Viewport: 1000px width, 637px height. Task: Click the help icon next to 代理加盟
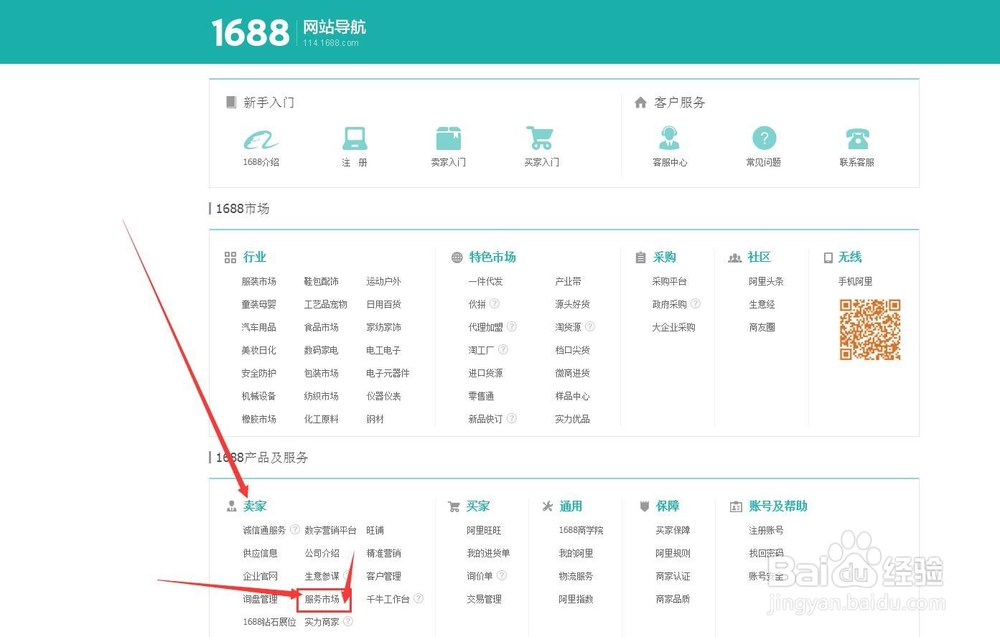pos(511,326)
